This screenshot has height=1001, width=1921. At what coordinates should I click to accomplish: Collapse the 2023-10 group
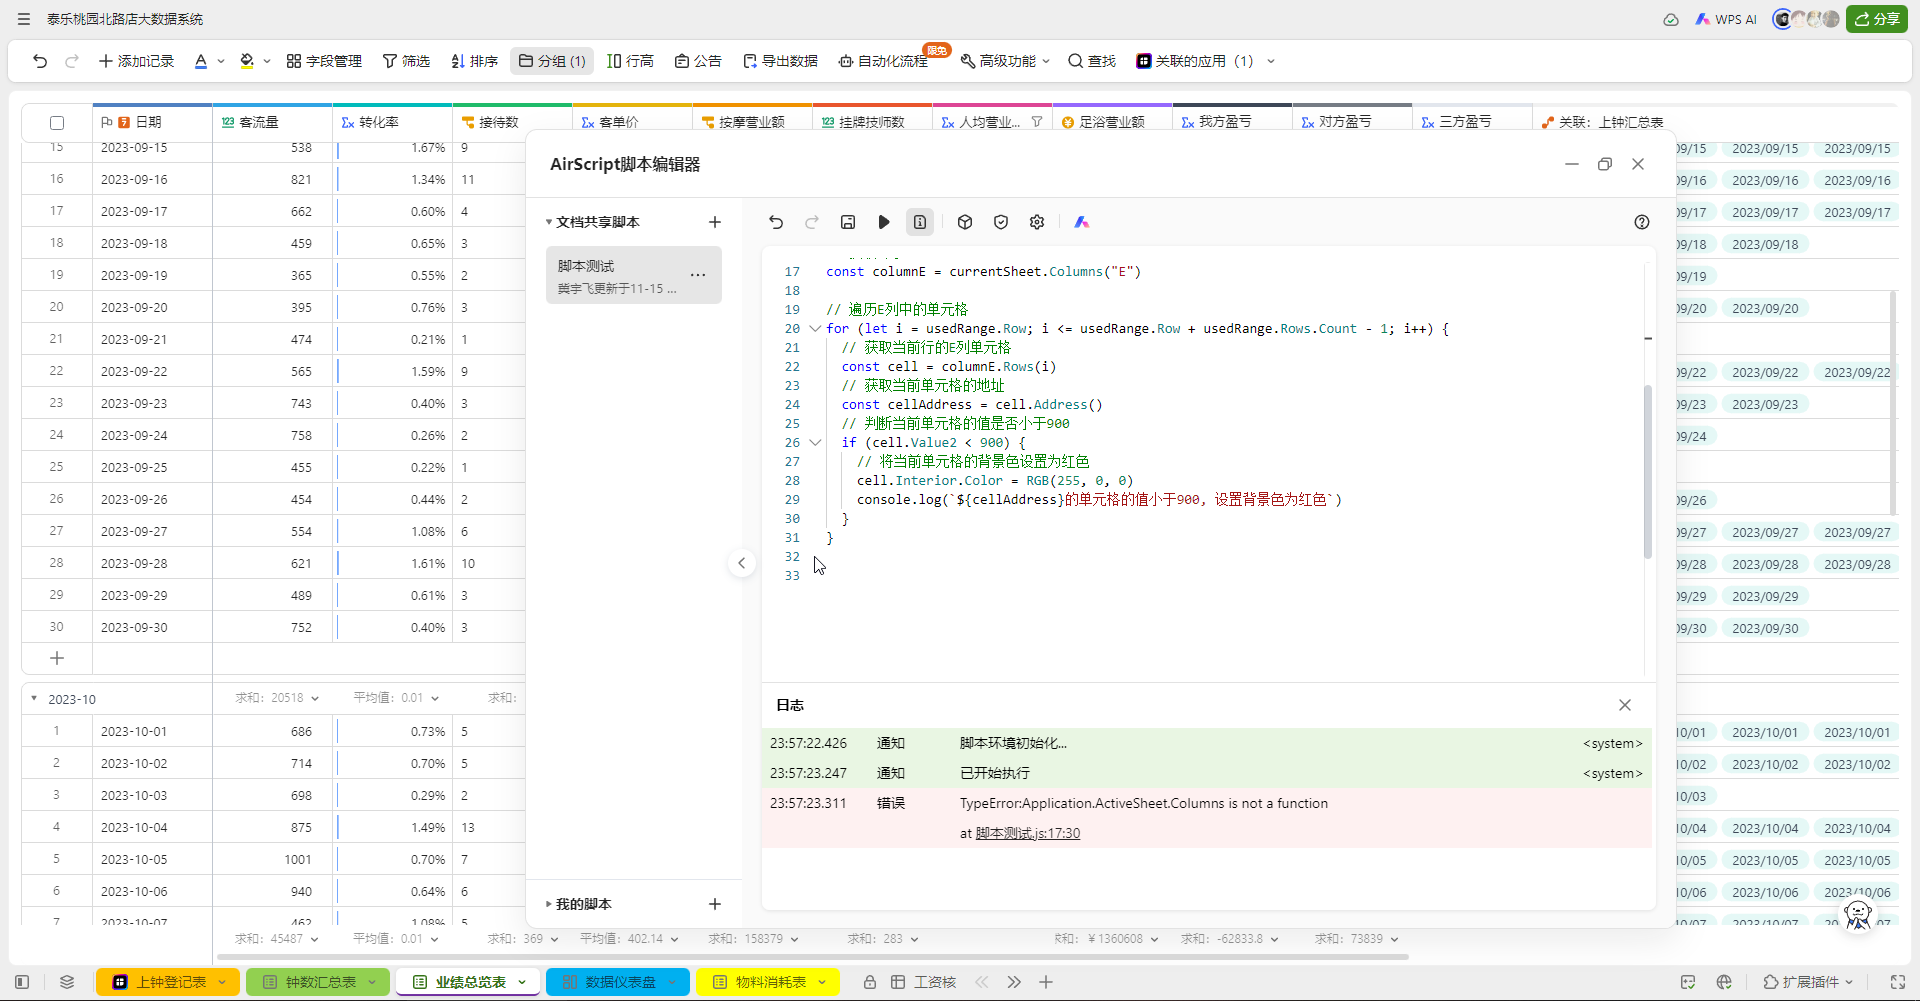[x=34, y=699]
